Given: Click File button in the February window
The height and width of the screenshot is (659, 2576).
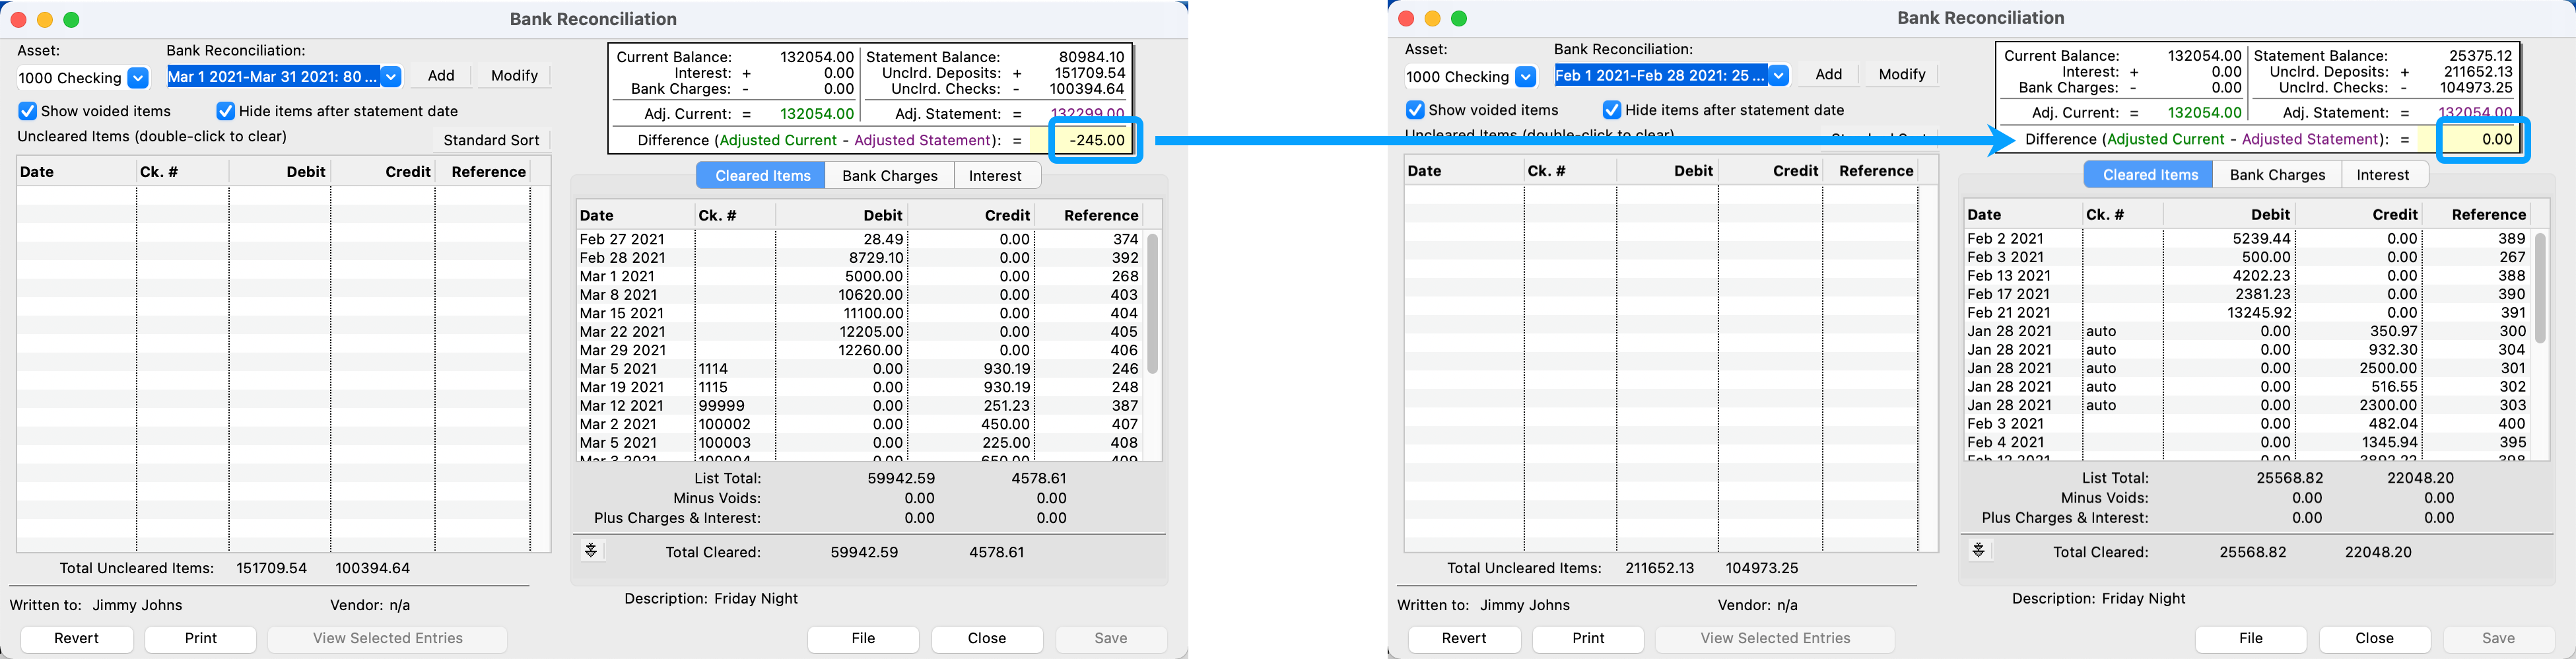Looking at the screenshot, I should point(2250,638).
